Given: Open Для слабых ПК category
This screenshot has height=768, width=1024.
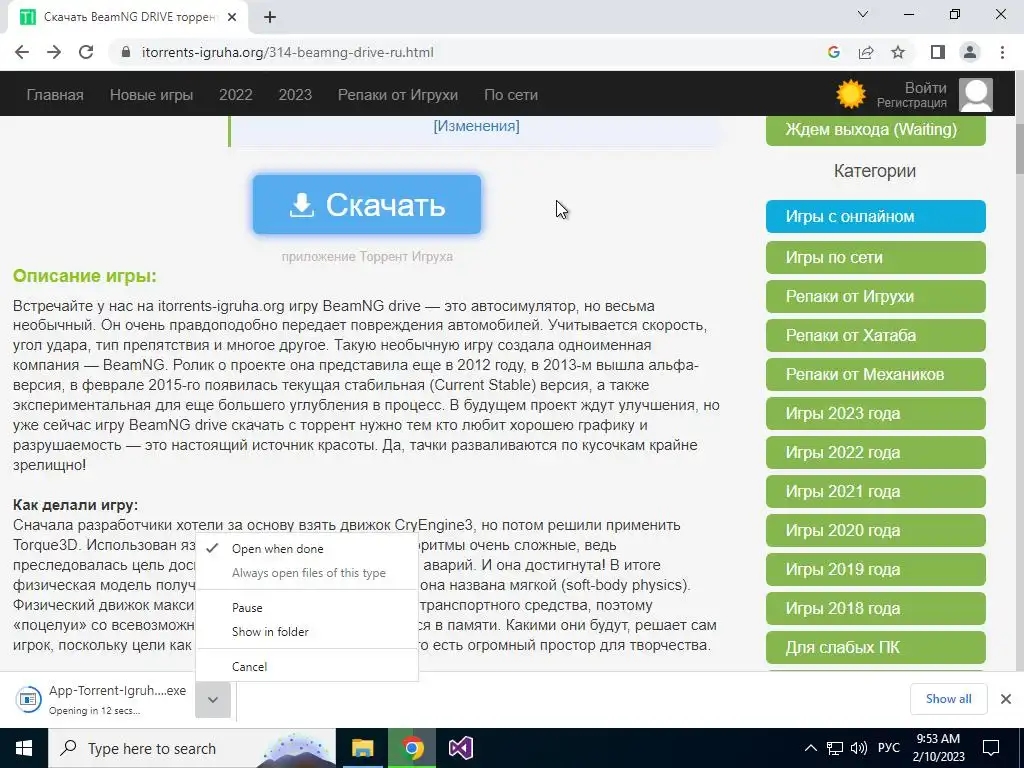Looking at the screenshot, I should point(876,647).
